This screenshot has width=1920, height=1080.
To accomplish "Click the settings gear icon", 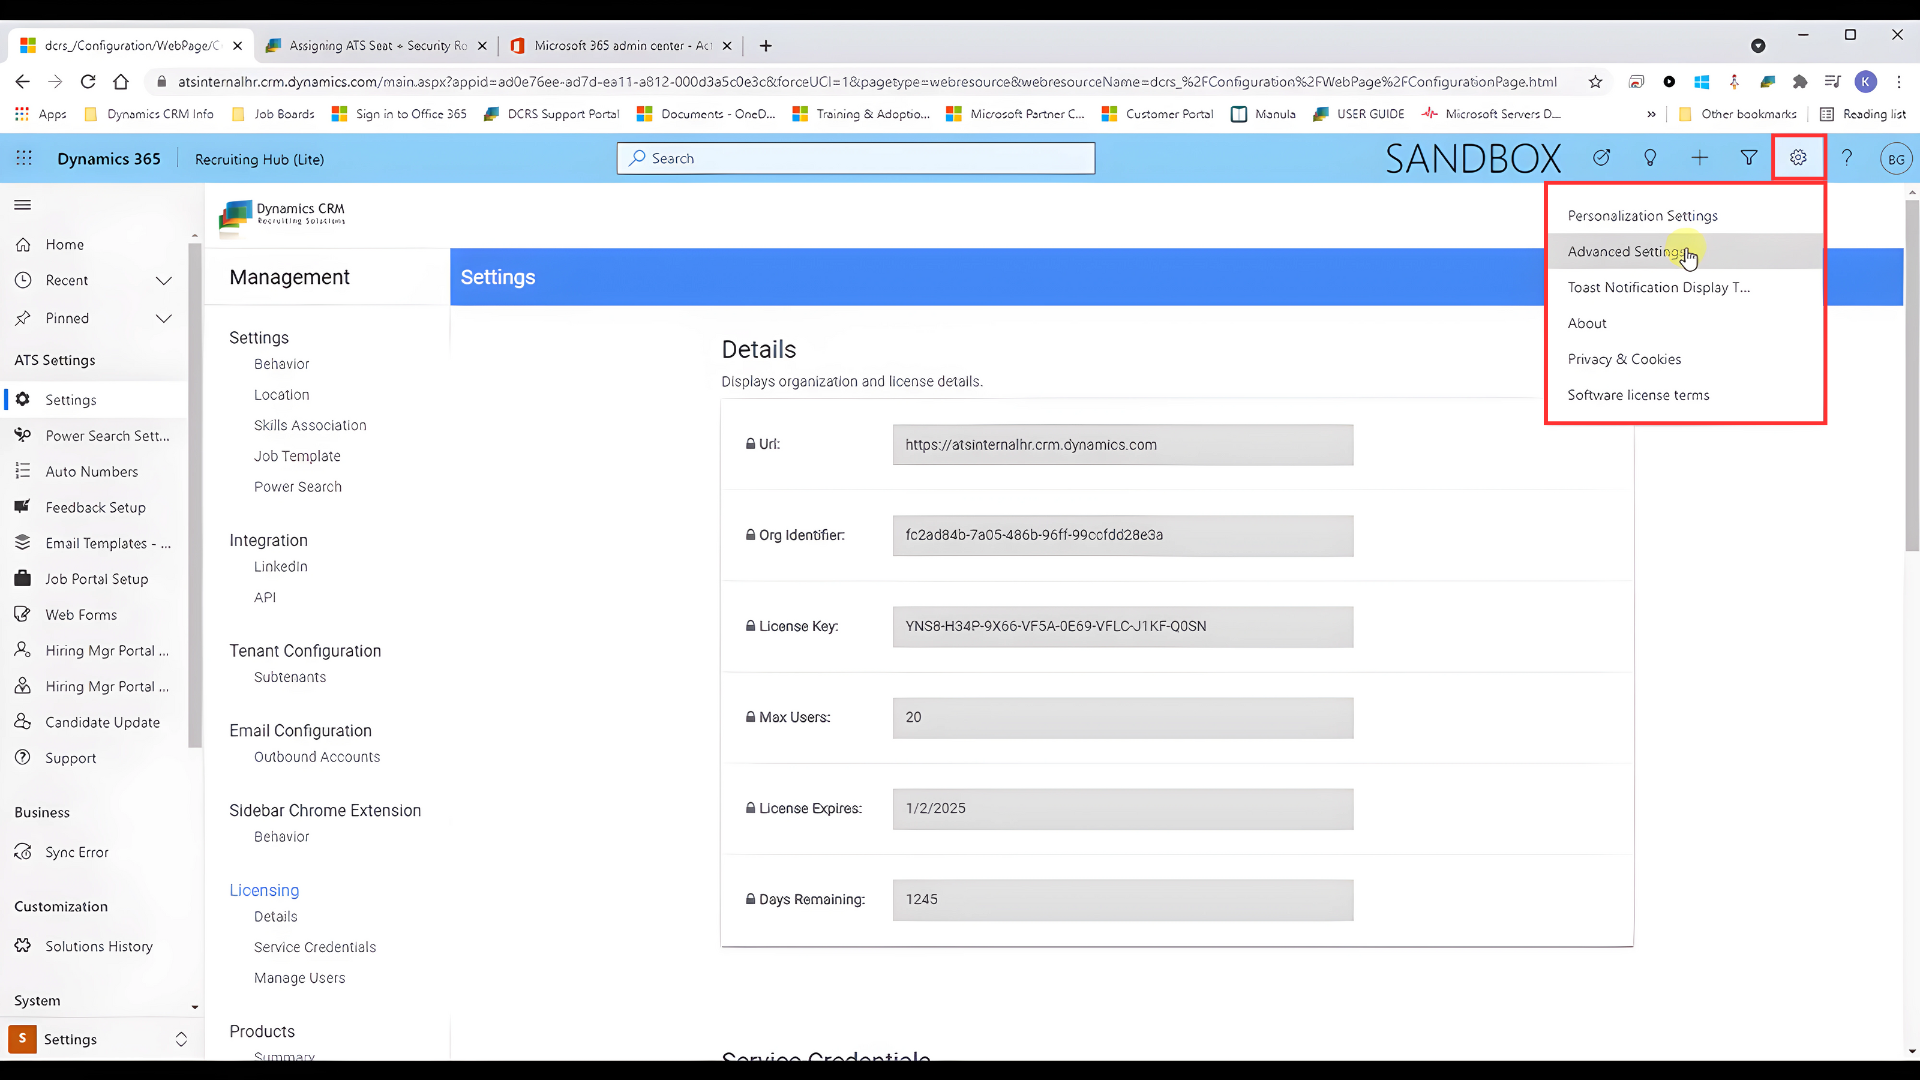I will (x=1798, y=158).
